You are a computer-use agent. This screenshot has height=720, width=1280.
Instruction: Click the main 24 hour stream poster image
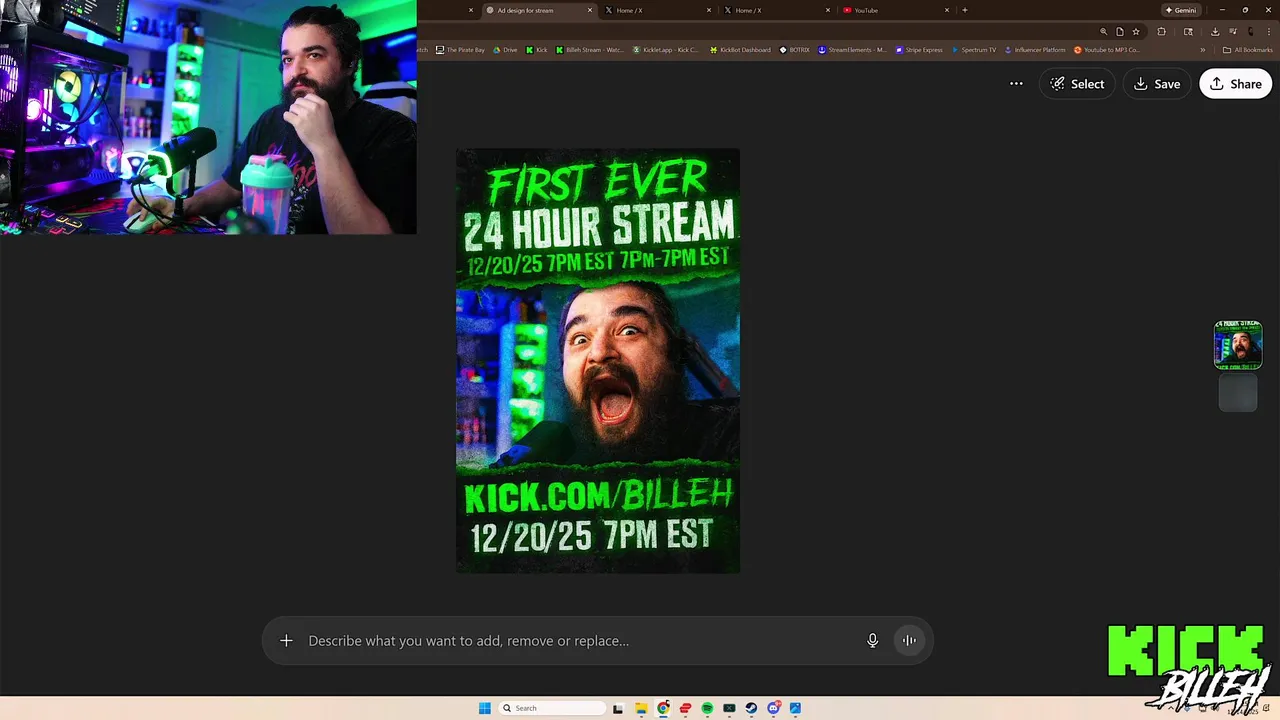point(598,361)
